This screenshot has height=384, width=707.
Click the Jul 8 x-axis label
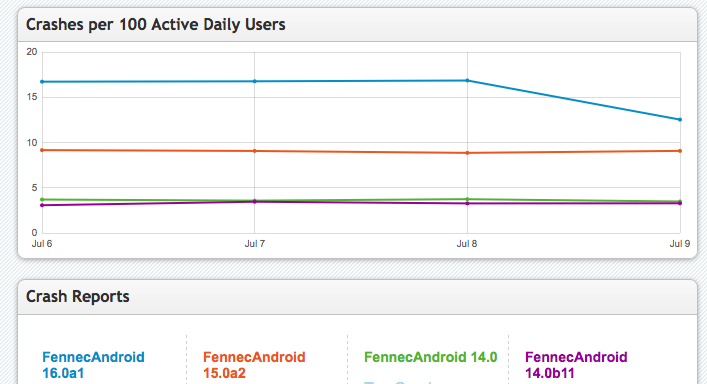[x=467, y=244]
